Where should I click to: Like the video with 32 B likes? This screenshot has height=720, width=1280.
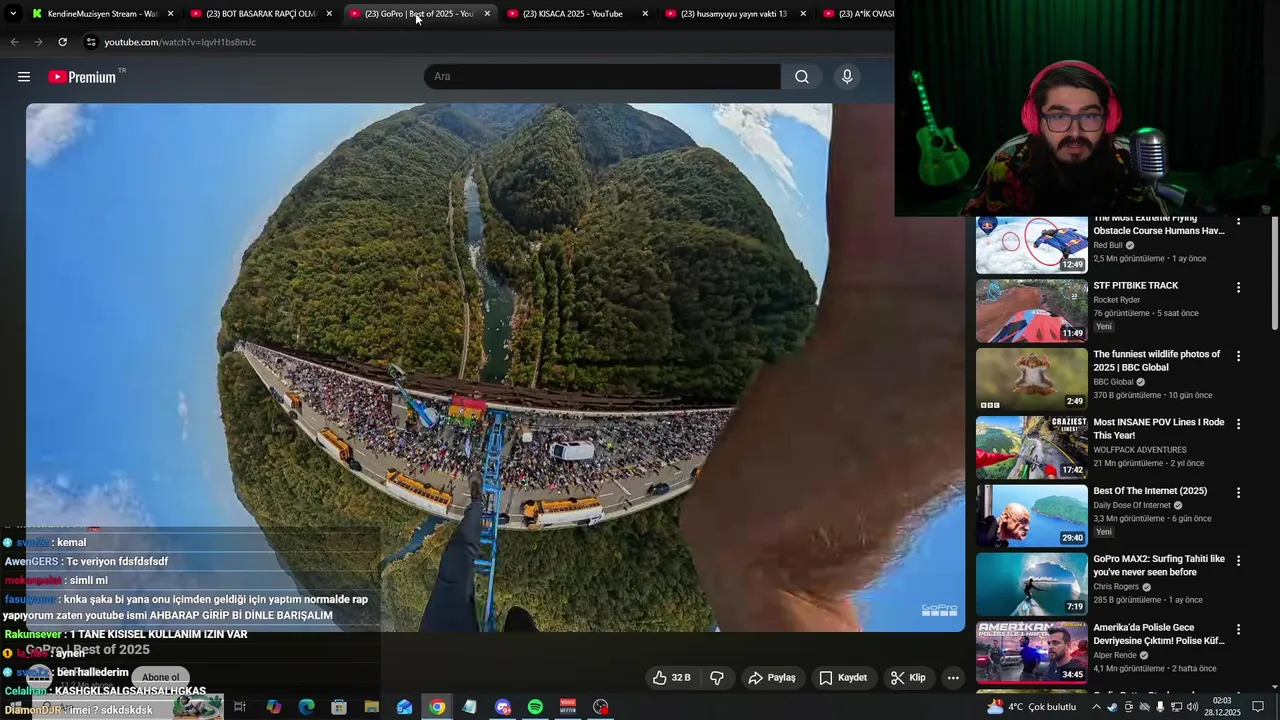point(672,678)
